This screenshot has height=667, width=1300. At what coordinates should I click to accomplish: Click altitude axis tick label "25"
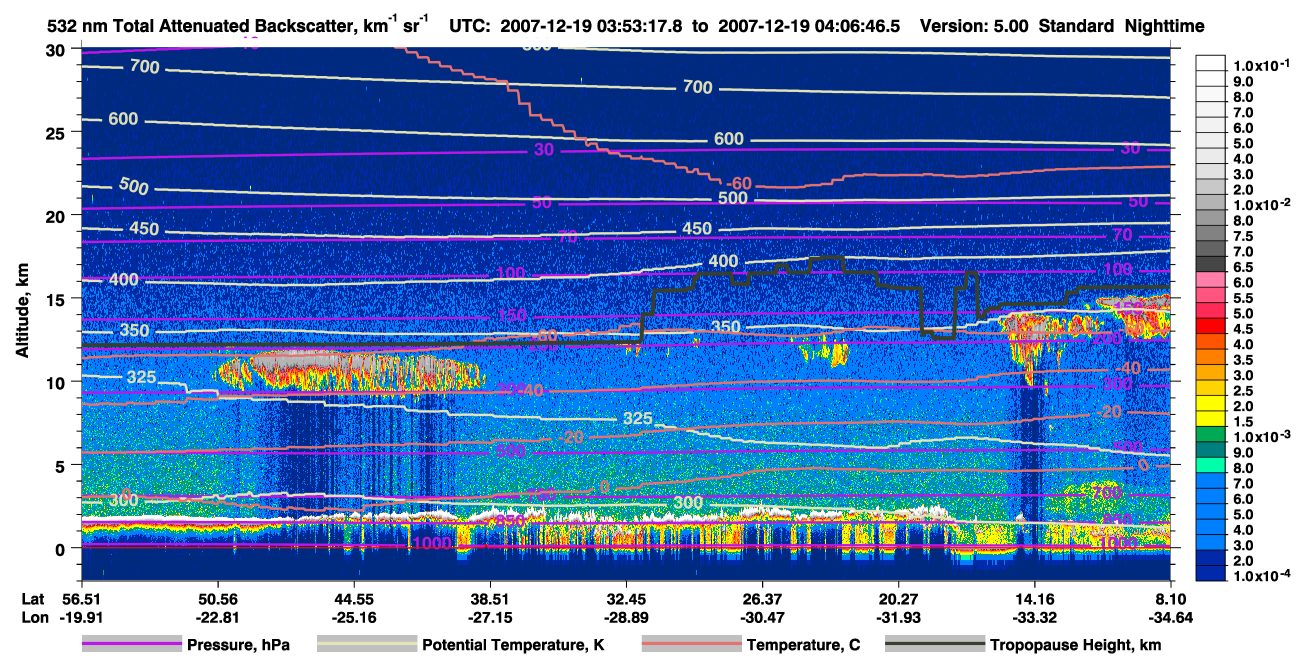coord(58,133)
